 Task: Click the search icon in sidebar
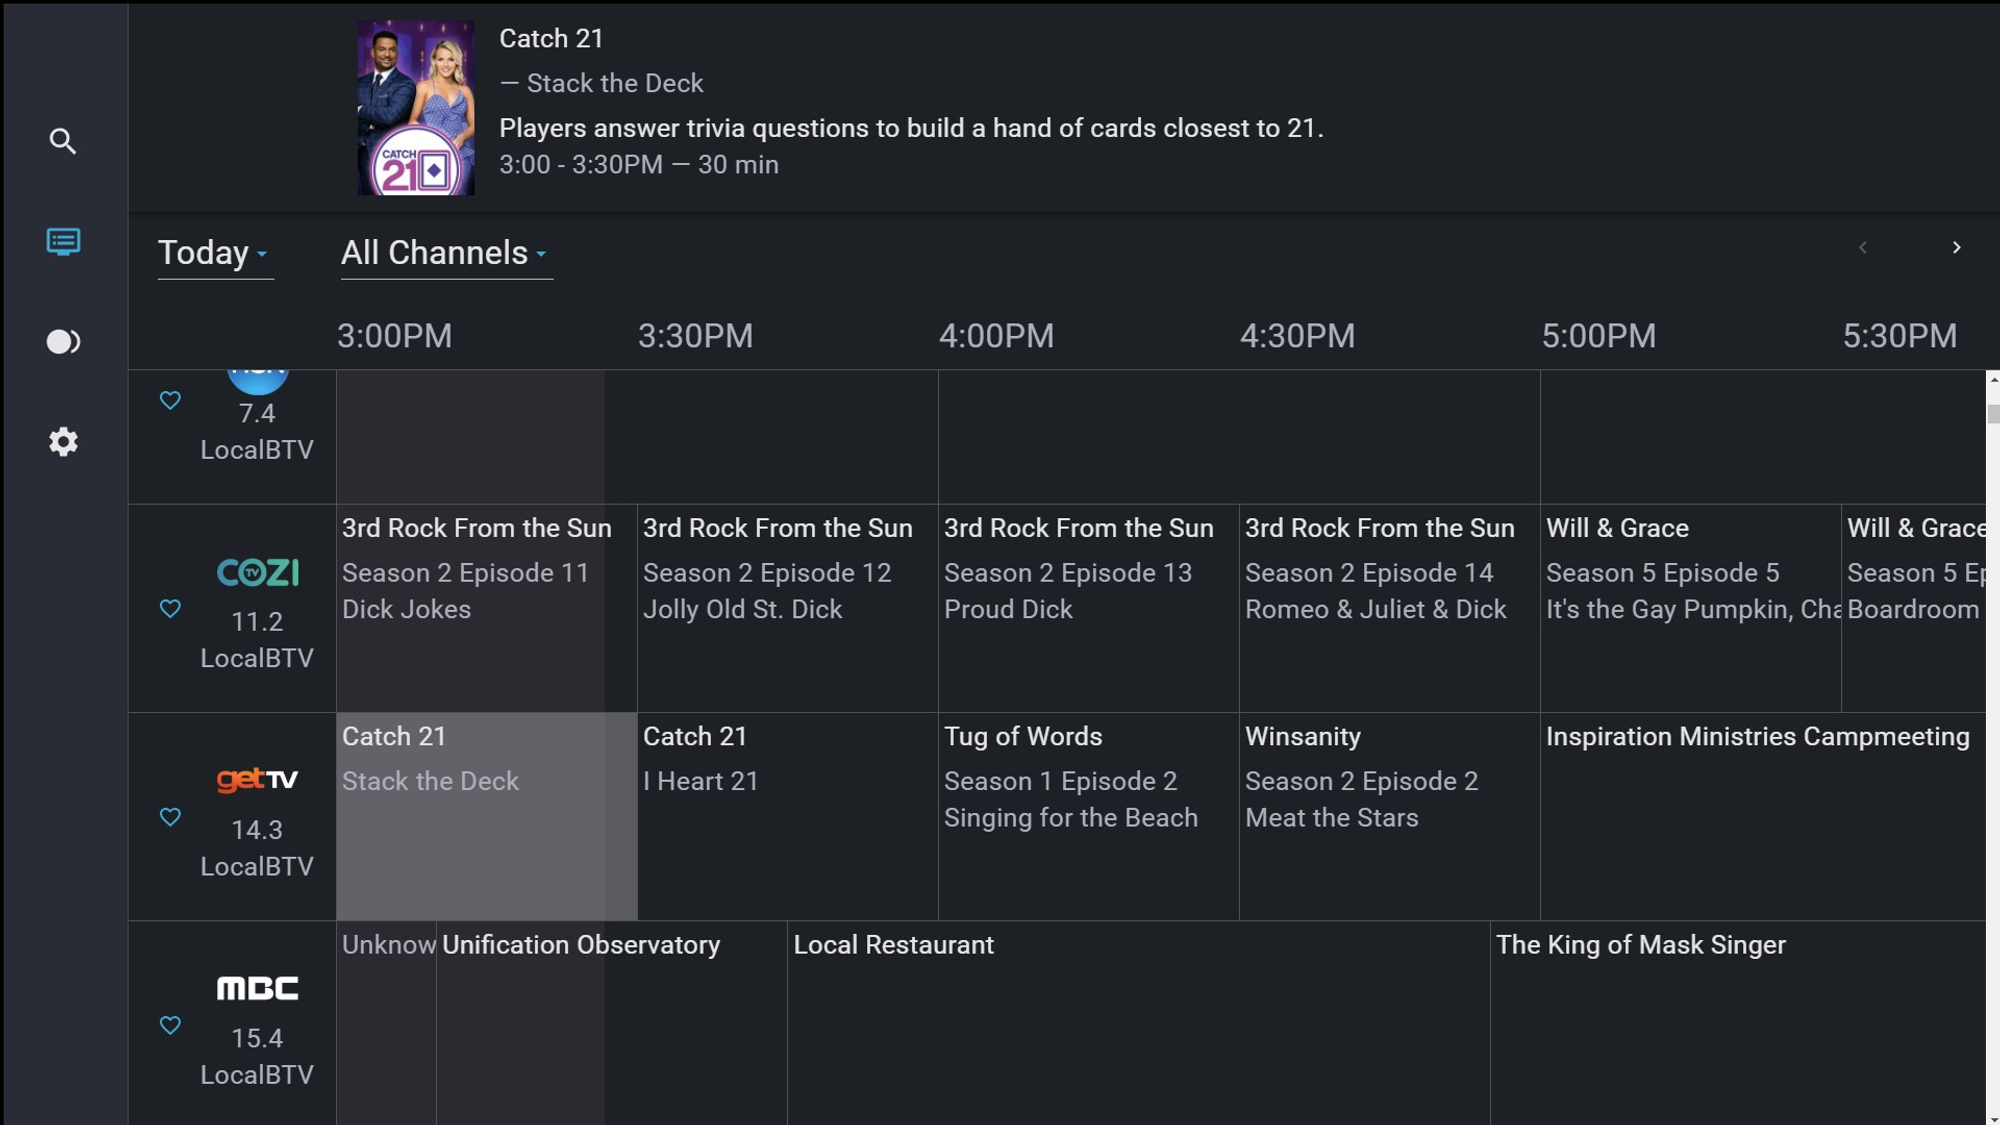pyautogui.click(x=63, y=141)
